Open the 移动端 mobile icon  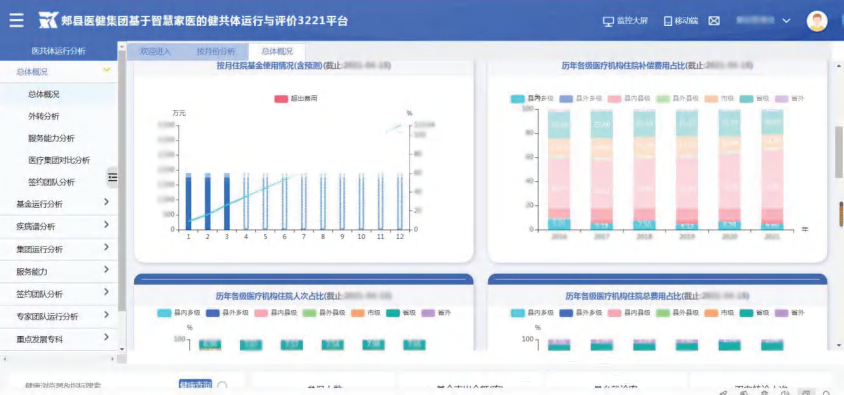click(667, 21)
